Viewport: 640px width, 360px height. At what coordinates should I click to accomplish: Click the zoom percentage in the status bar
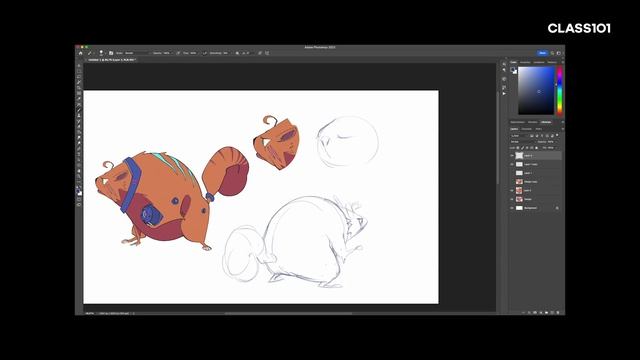(x=89, y=313)
